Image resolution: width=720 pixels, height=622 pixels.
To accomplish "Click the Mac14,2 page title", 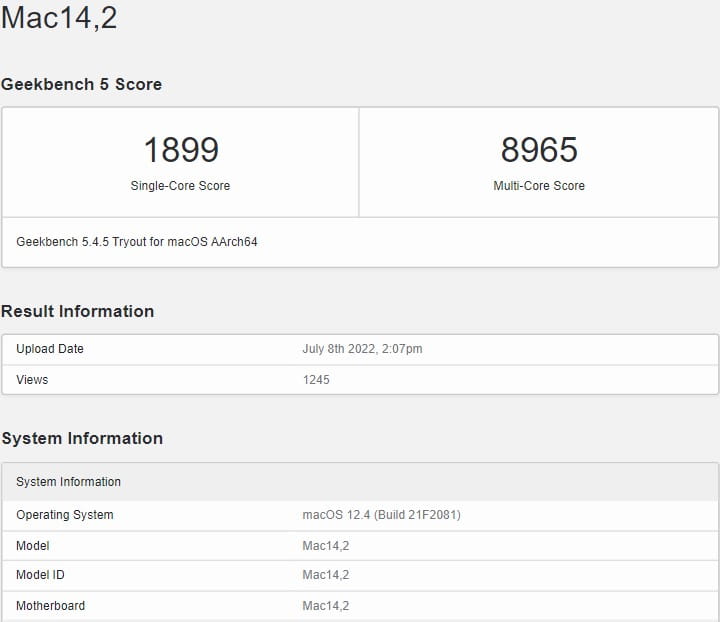I will point(59,18).
